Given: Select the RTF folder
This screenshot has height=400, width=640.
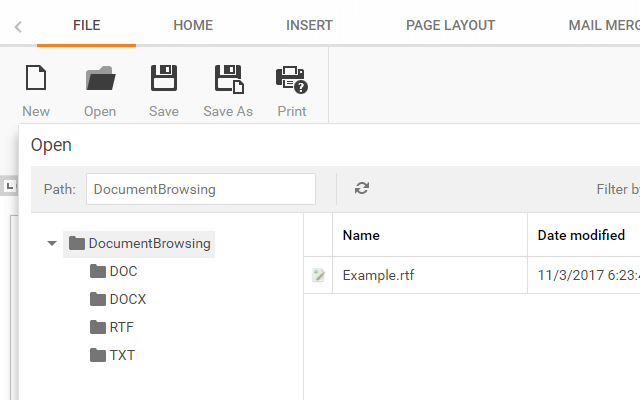Looking at the screenshot, I should click(x=121, y=327).
